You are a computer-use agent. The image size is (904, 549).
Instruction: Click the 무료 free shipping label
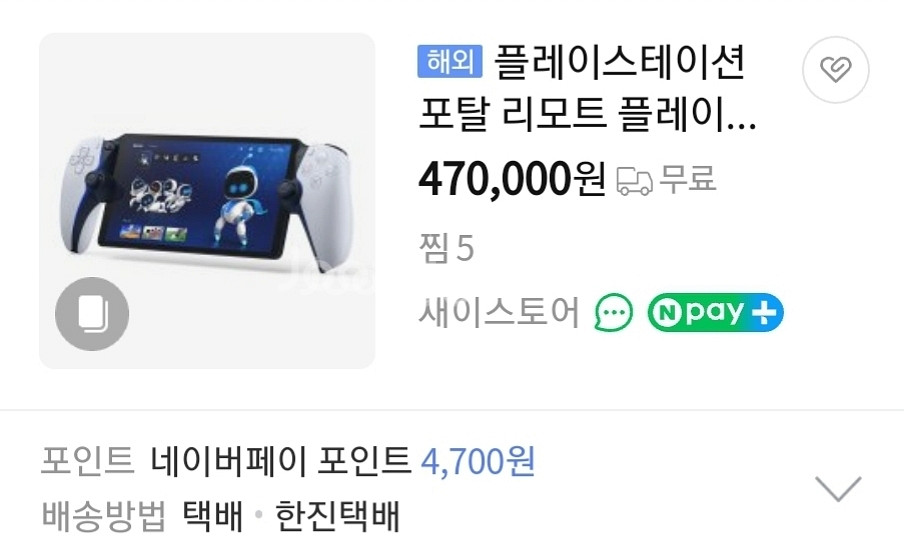coord(687,179)
